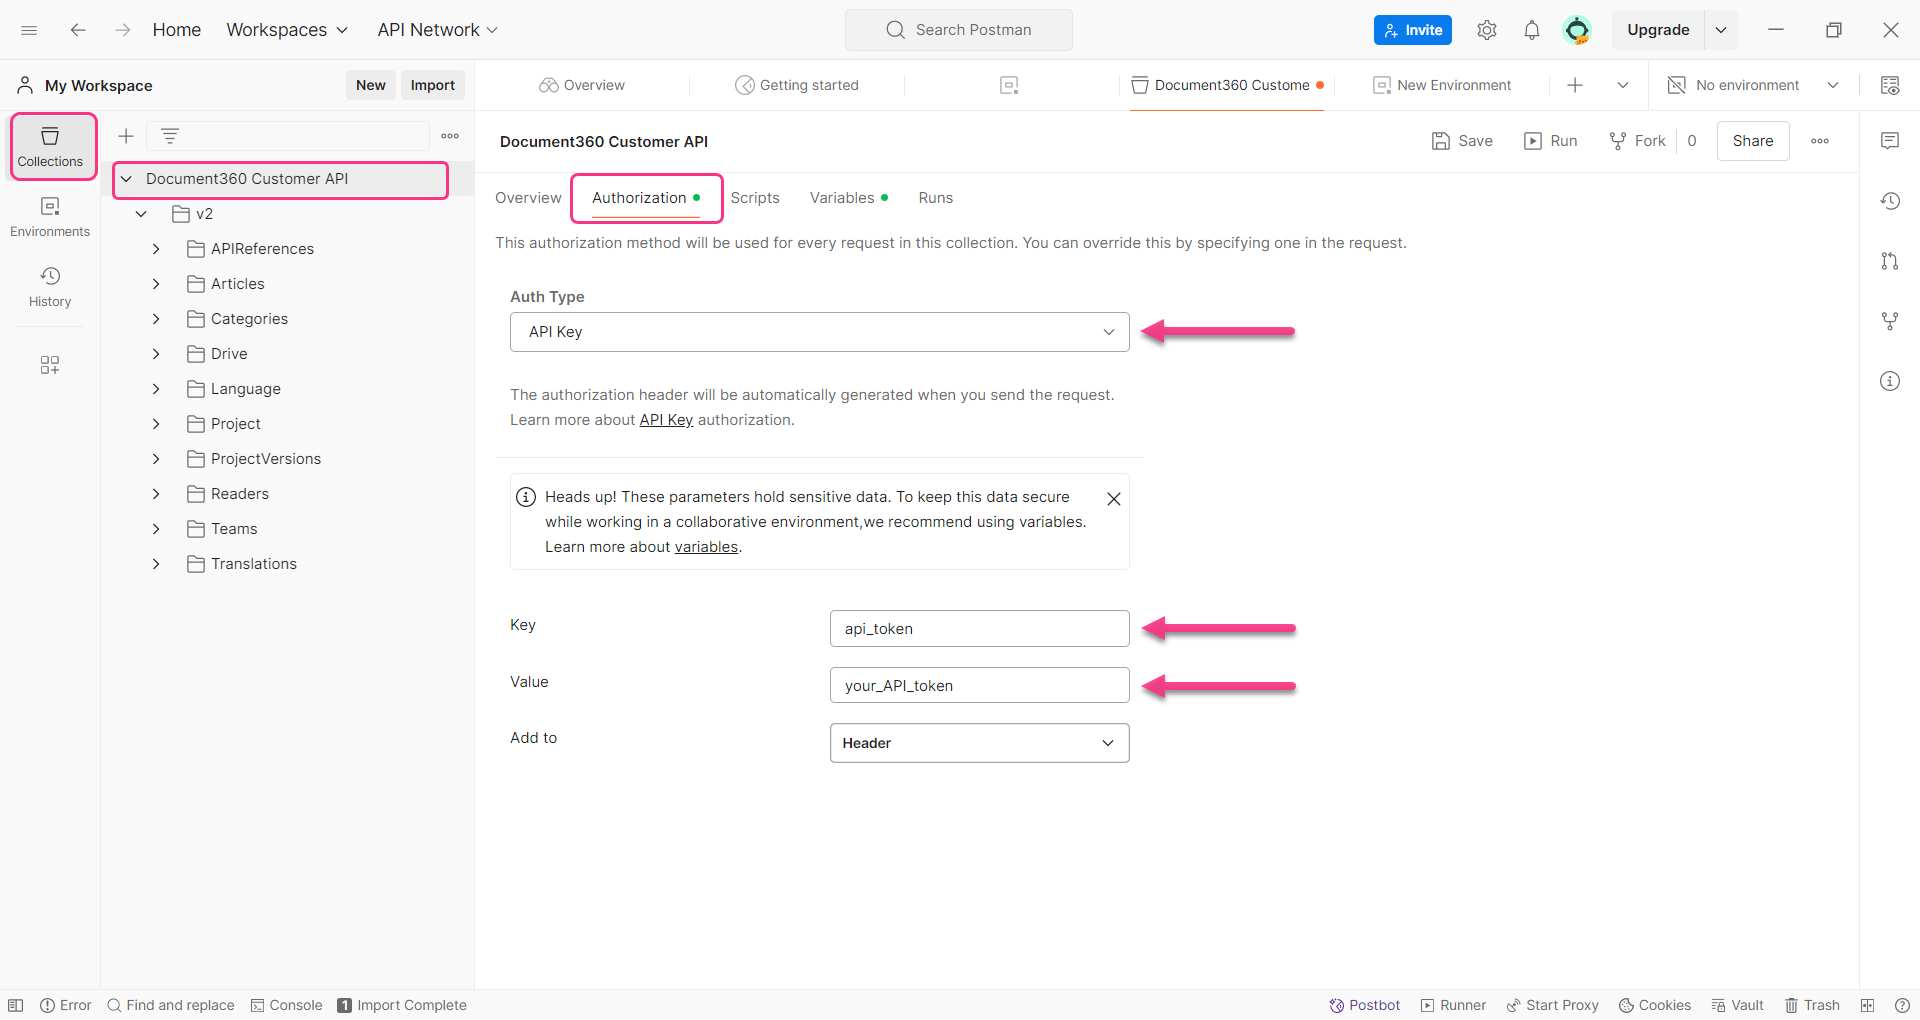Click the Key input field
1920x1020 pixels.
[980, 629]
